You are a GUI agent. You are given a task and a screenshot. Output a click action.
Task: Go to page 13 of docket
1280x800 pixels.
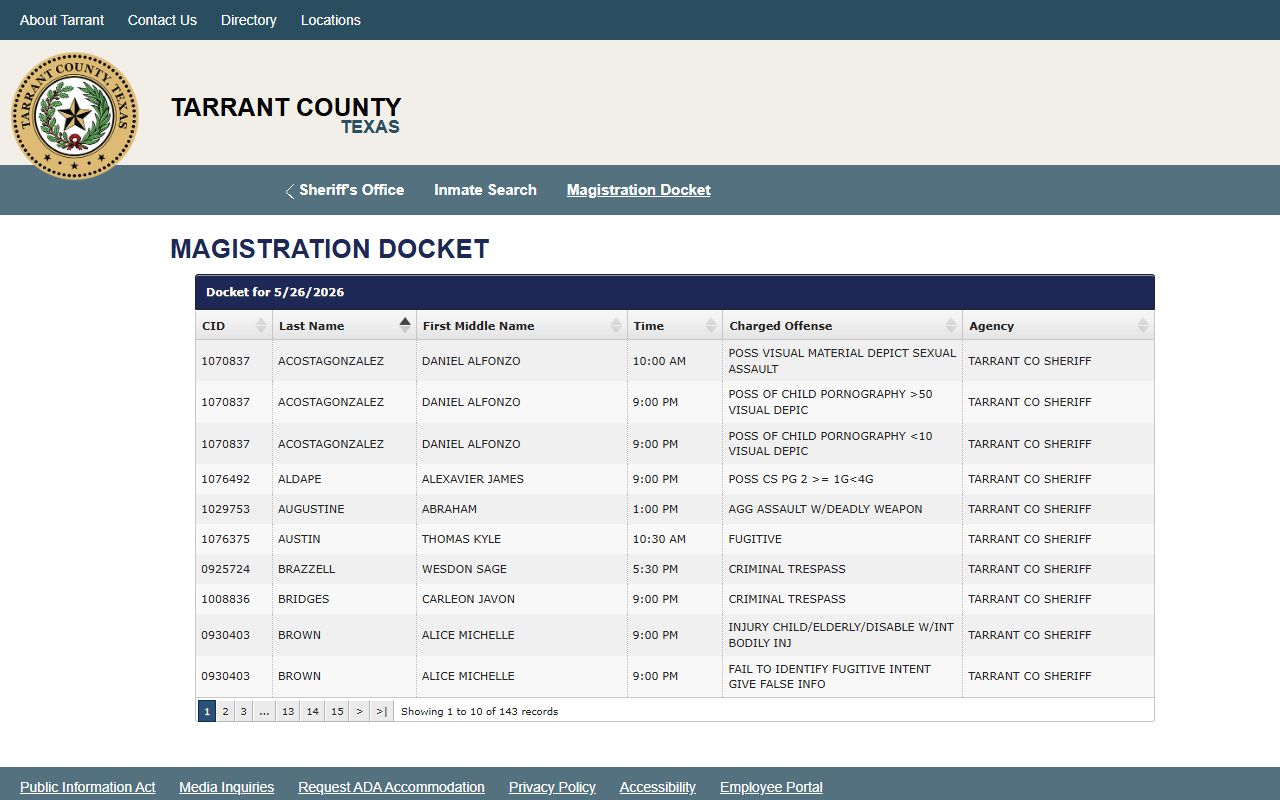(288, 711)
